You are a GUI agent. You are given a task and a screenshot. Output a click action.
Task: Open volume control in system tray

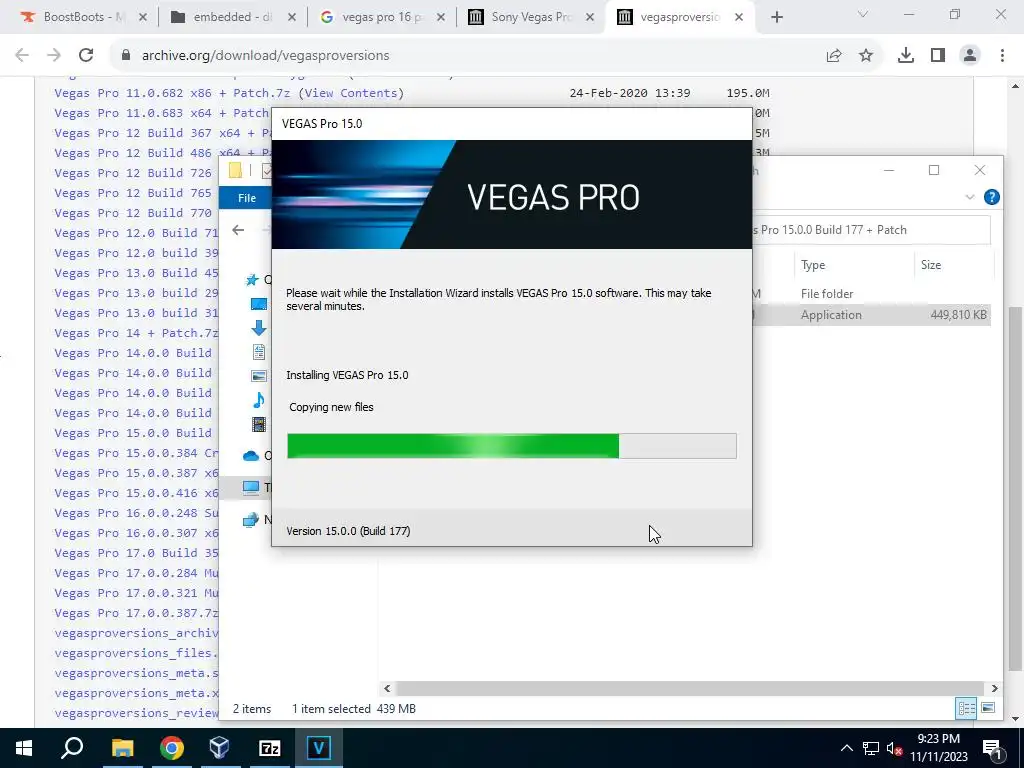click(895, 748)
